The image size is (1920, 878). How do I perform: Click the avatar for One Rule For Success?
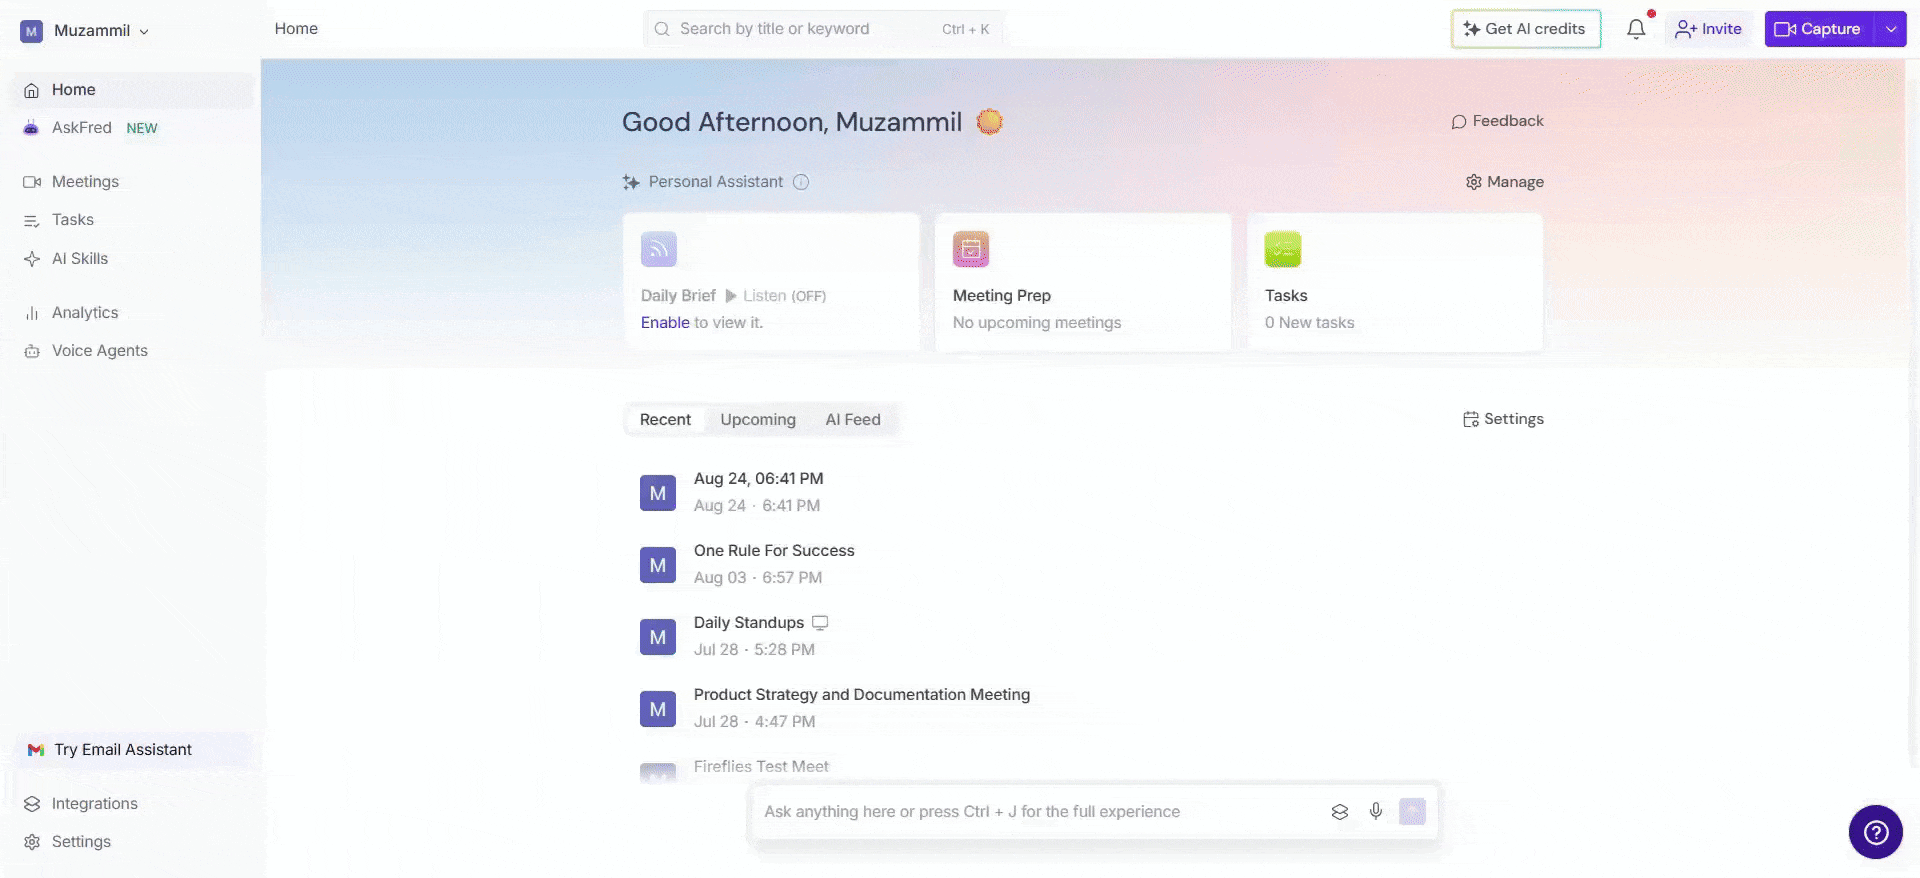(658, 565)
